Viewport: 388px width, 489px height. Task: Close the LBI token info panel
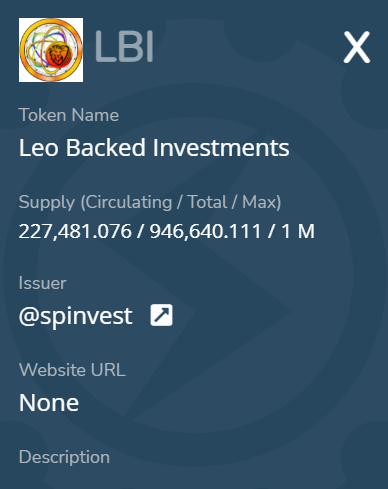(x=357, y=47)
